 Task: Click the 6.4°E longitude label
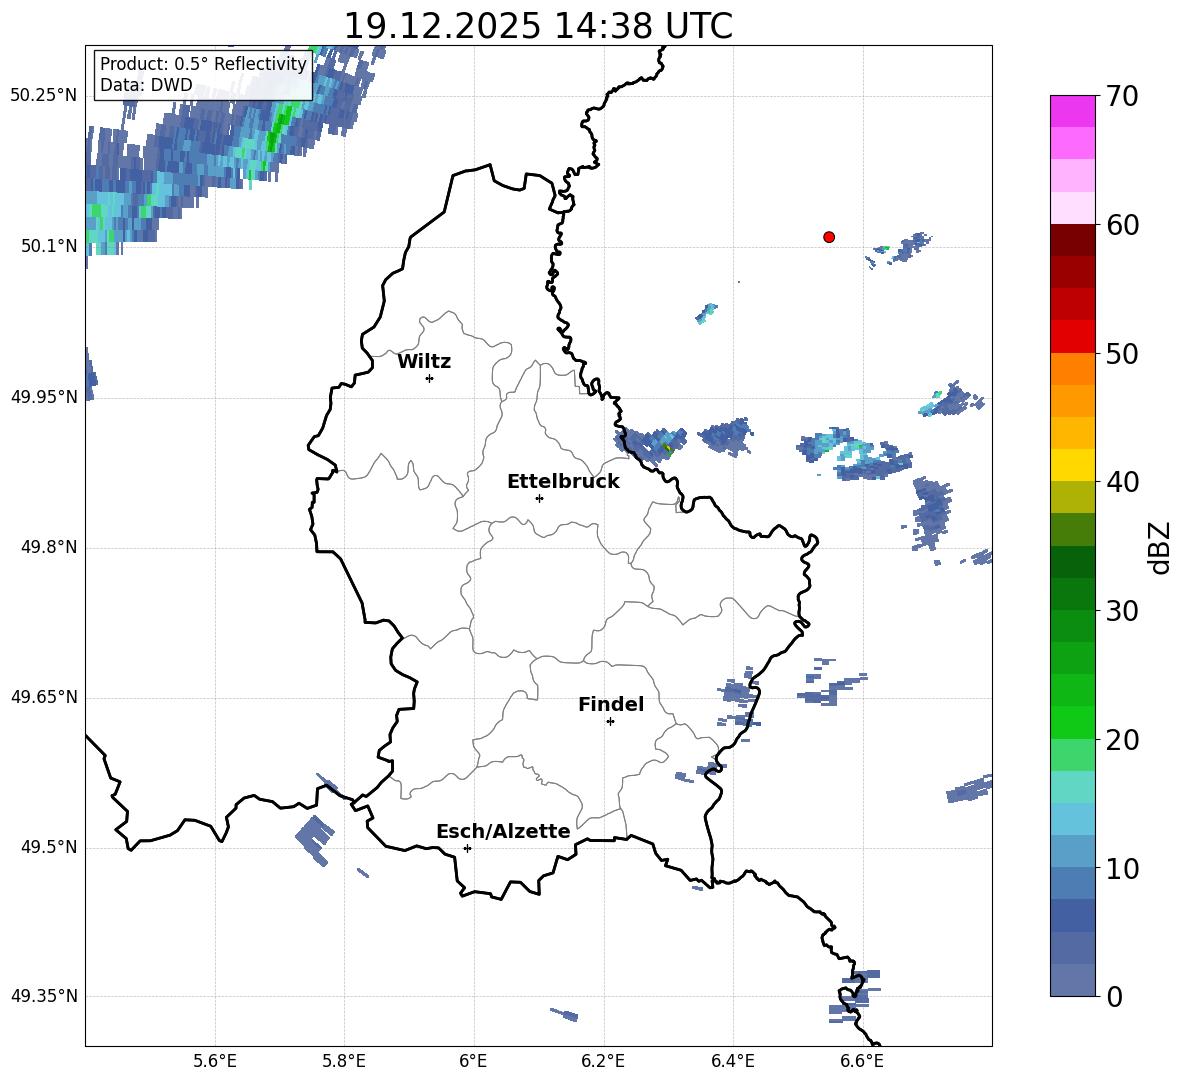pos(732,1061)
